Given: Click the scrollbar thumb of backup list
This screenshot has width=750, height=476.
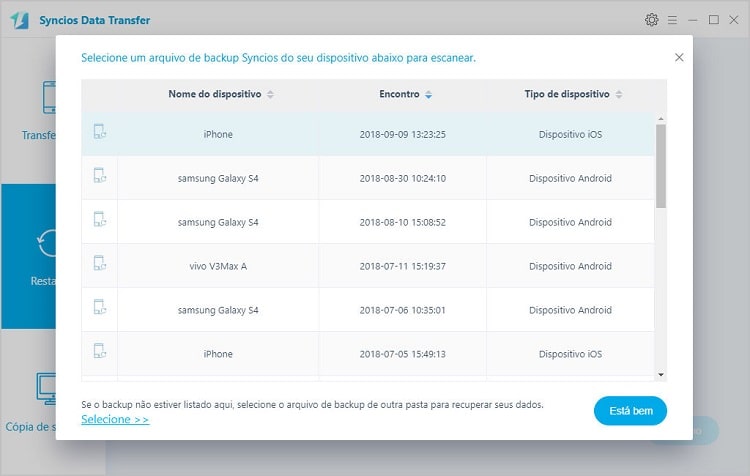Looking at the screenshot, I should [661, 166].
